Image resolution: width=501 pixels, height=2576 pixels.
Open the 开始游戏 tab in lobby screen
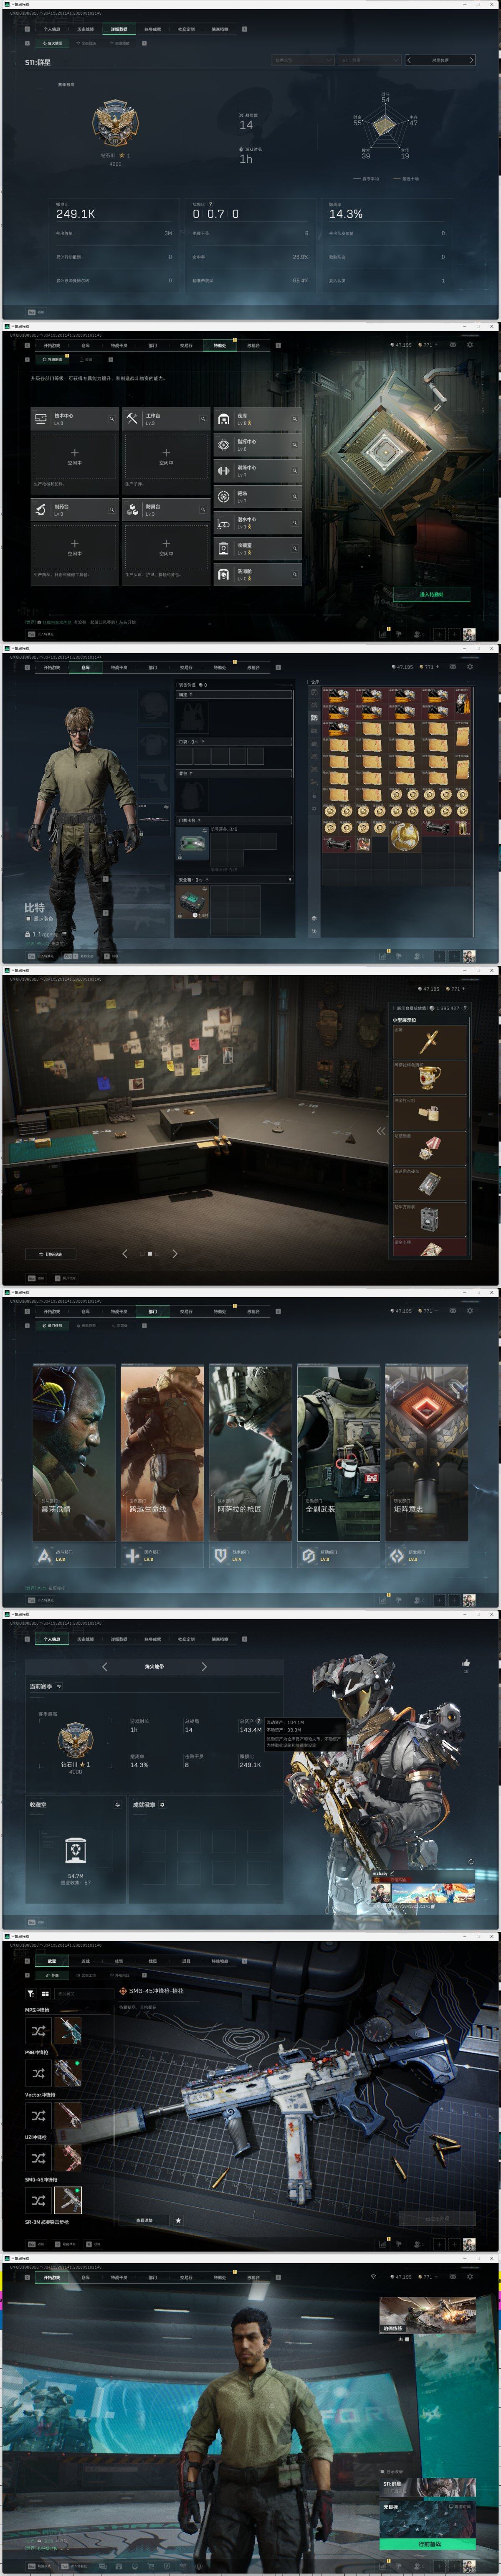point(52,2277)
